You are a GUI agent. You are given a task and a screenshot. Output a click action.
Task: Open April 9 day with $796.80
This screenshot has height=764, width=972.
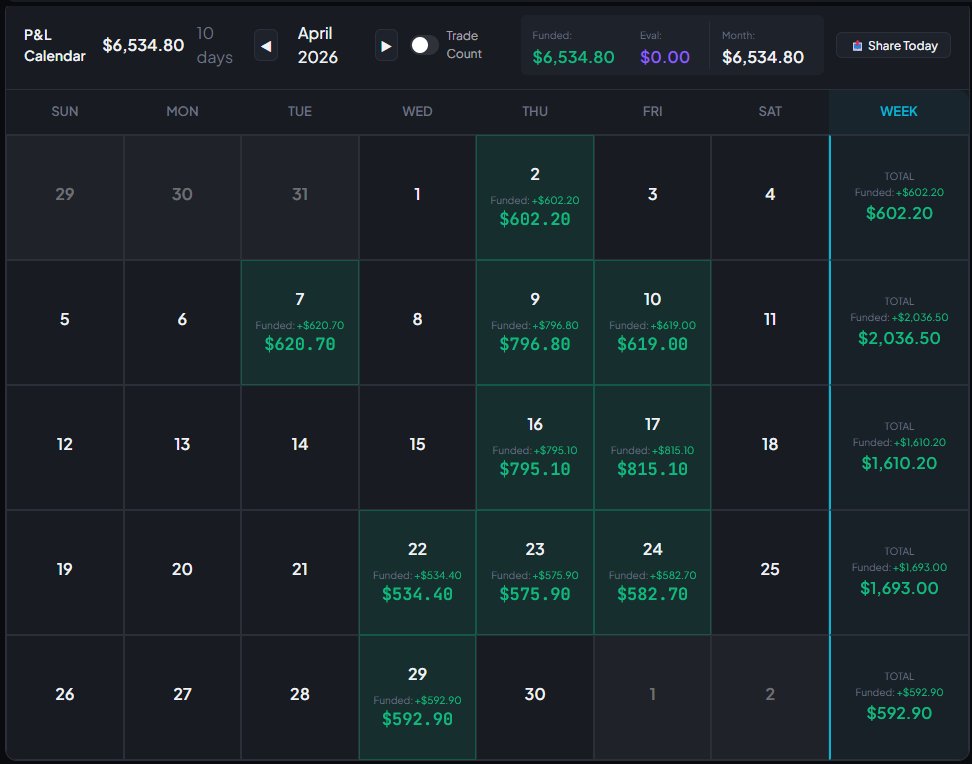(535, 322)
